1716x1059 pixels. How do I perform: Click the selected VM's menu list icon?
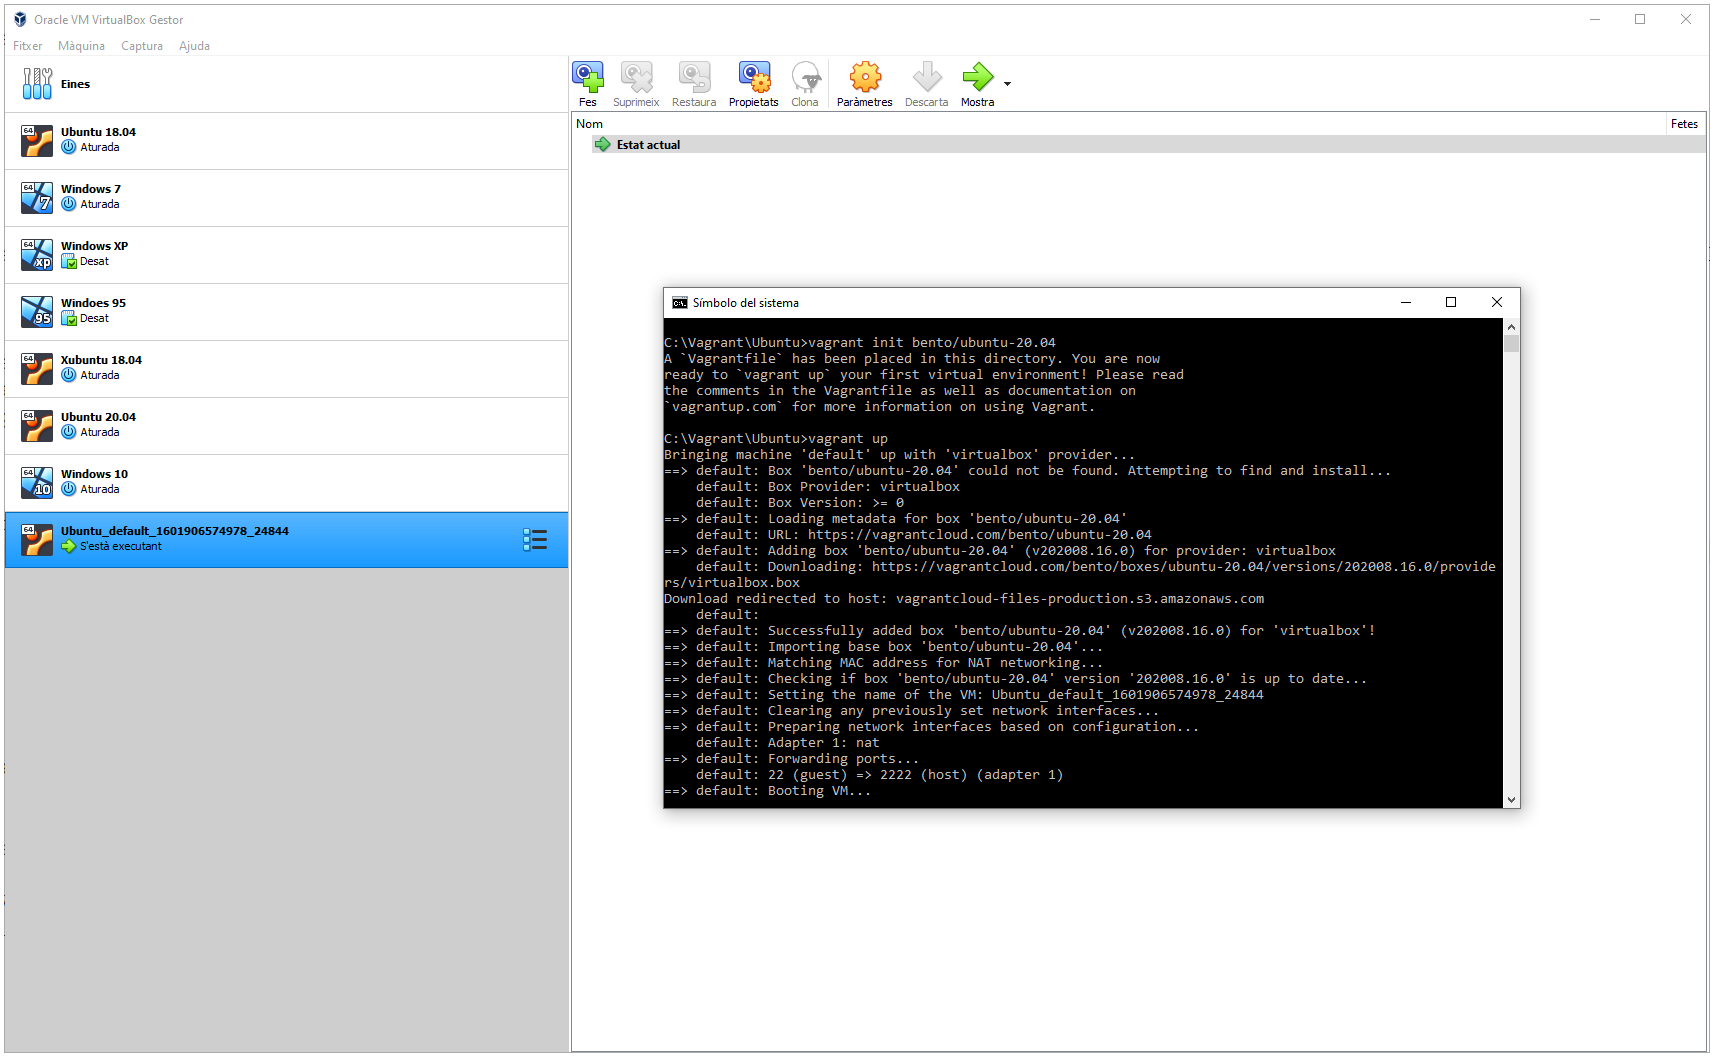pos(535,540)
